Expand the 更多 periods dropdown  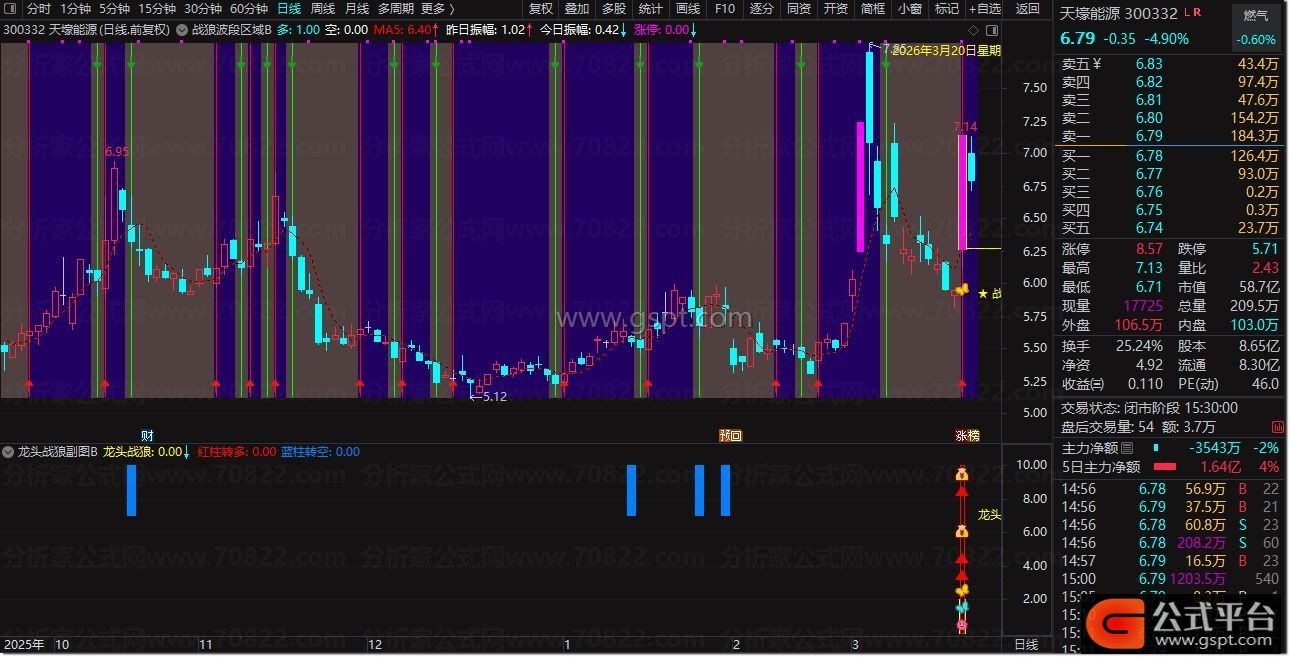[x=437, y=9]
